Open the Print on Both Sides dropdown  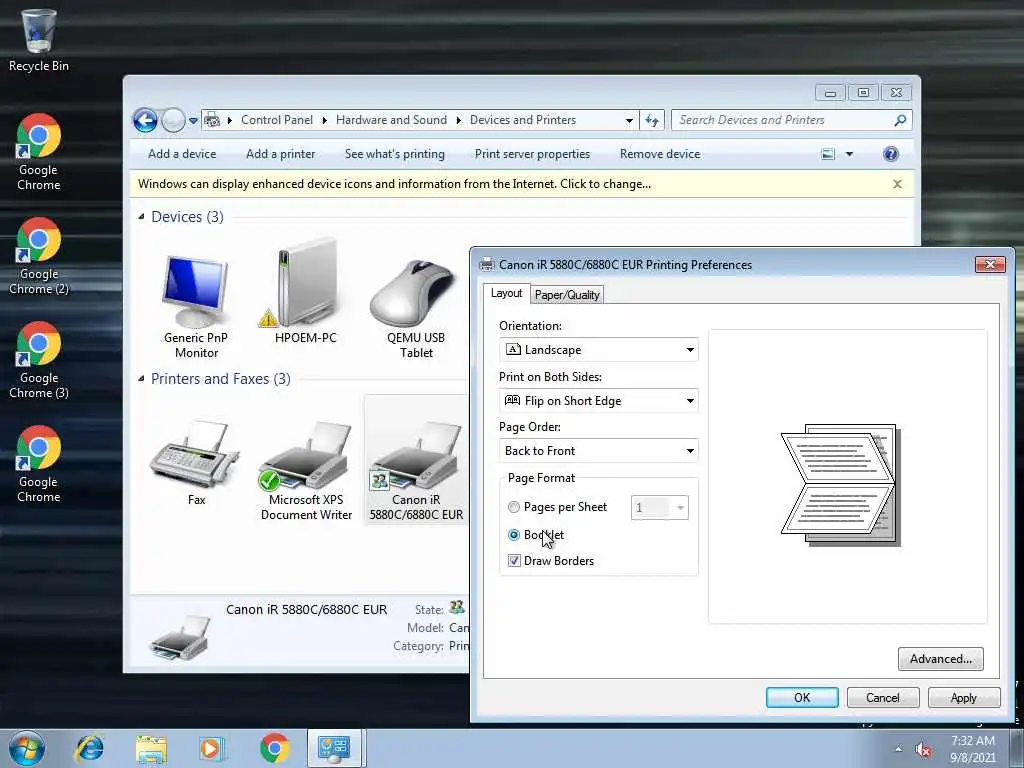pyautogui.click(x=598, y=400)
